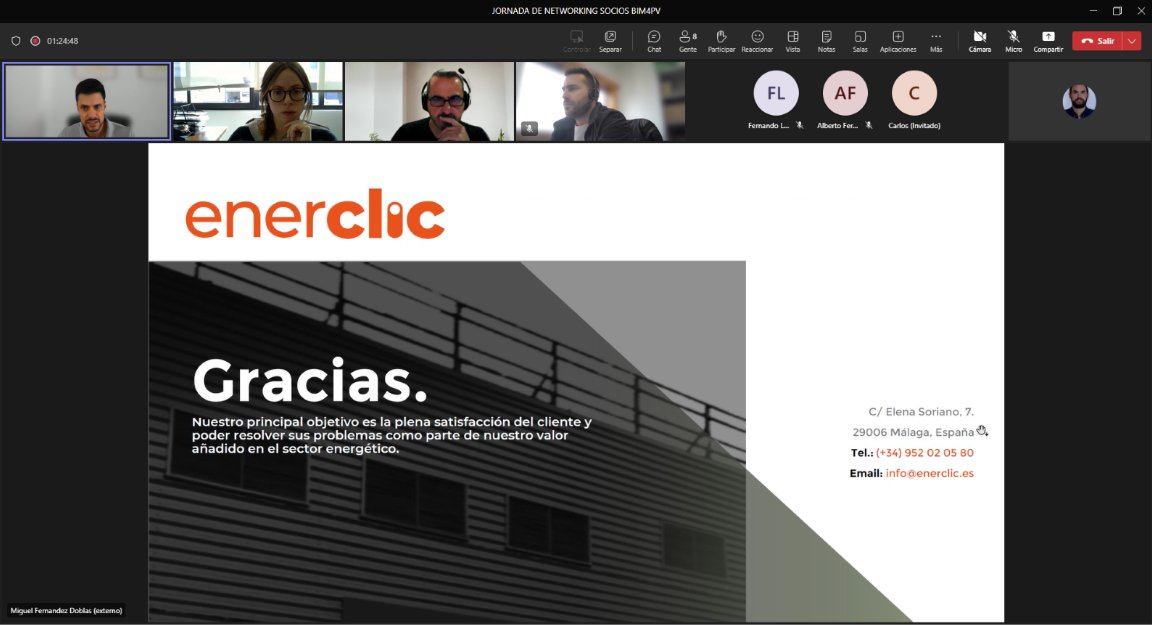Add Aplicaciones to the meeting
The image size is (1152, 625).
[898, 41]
